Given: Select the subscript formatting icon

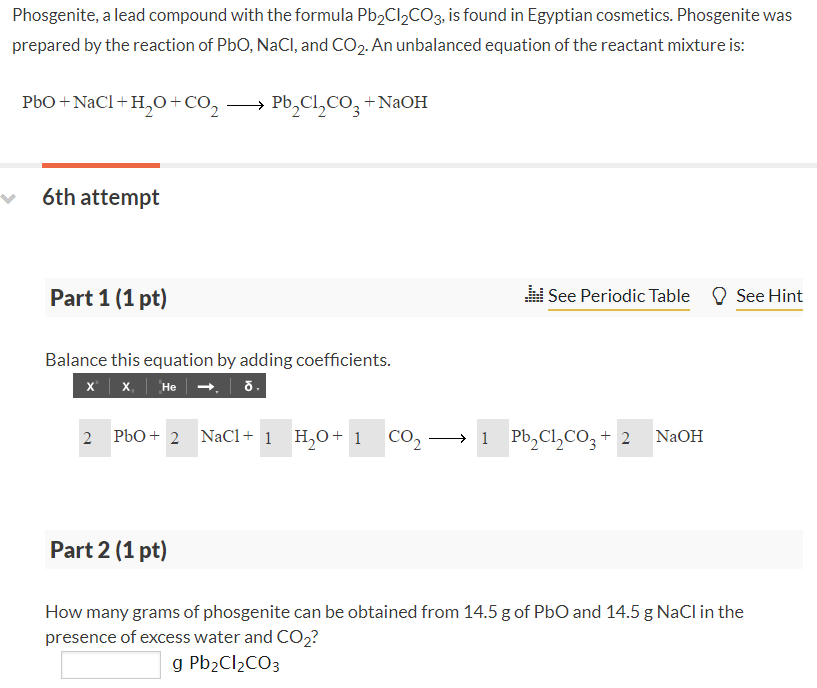Looking at the screenshot, I should click(x=126, y=386).
